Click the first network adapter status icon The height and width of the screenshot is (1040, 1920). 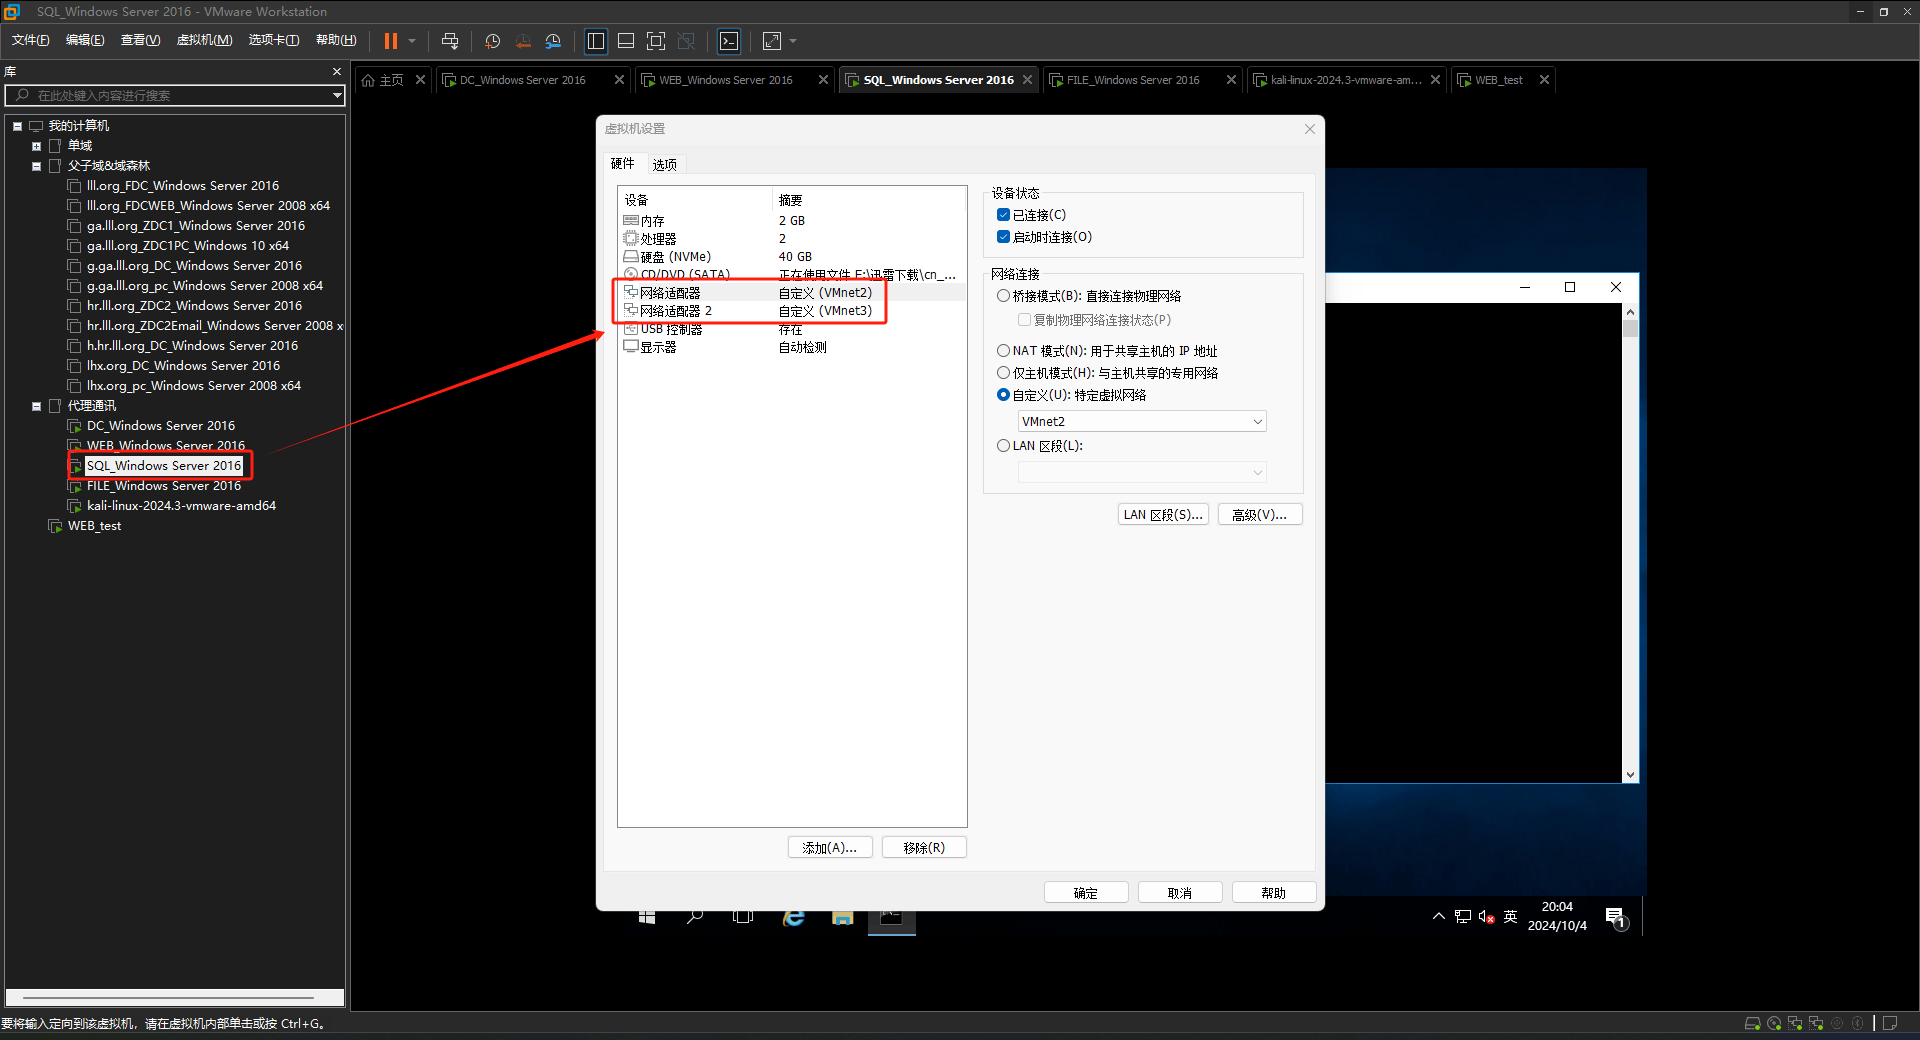tap(1795, 1023)
